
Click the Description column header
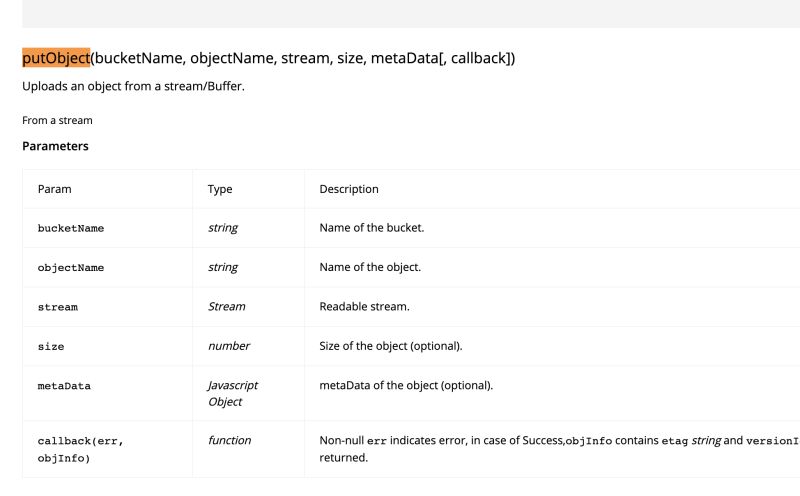[x=349, y=189]
